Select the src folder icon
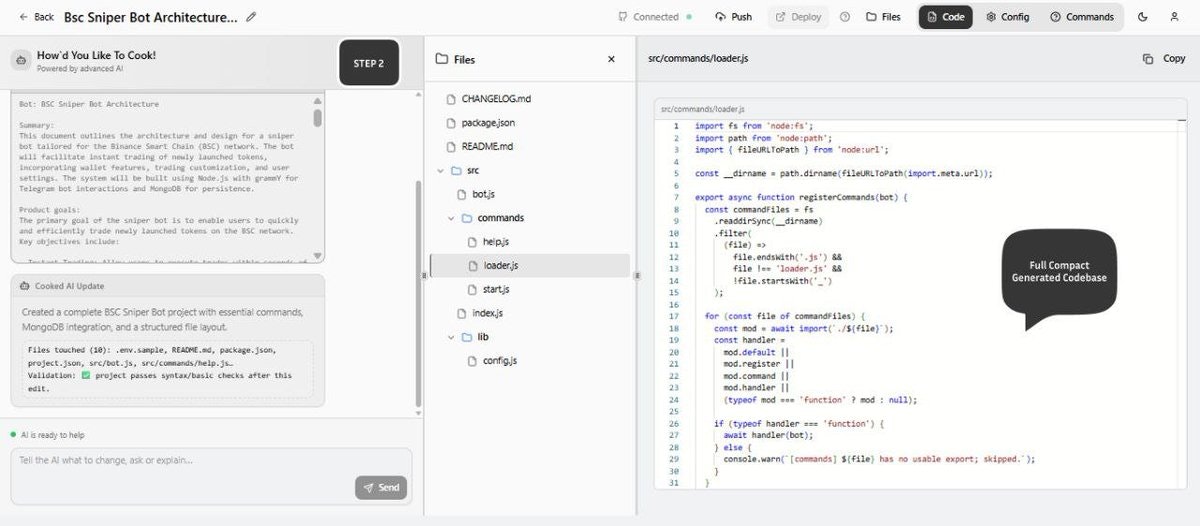Viewport: 1200px width, 526px height. (x=456, y=171)
